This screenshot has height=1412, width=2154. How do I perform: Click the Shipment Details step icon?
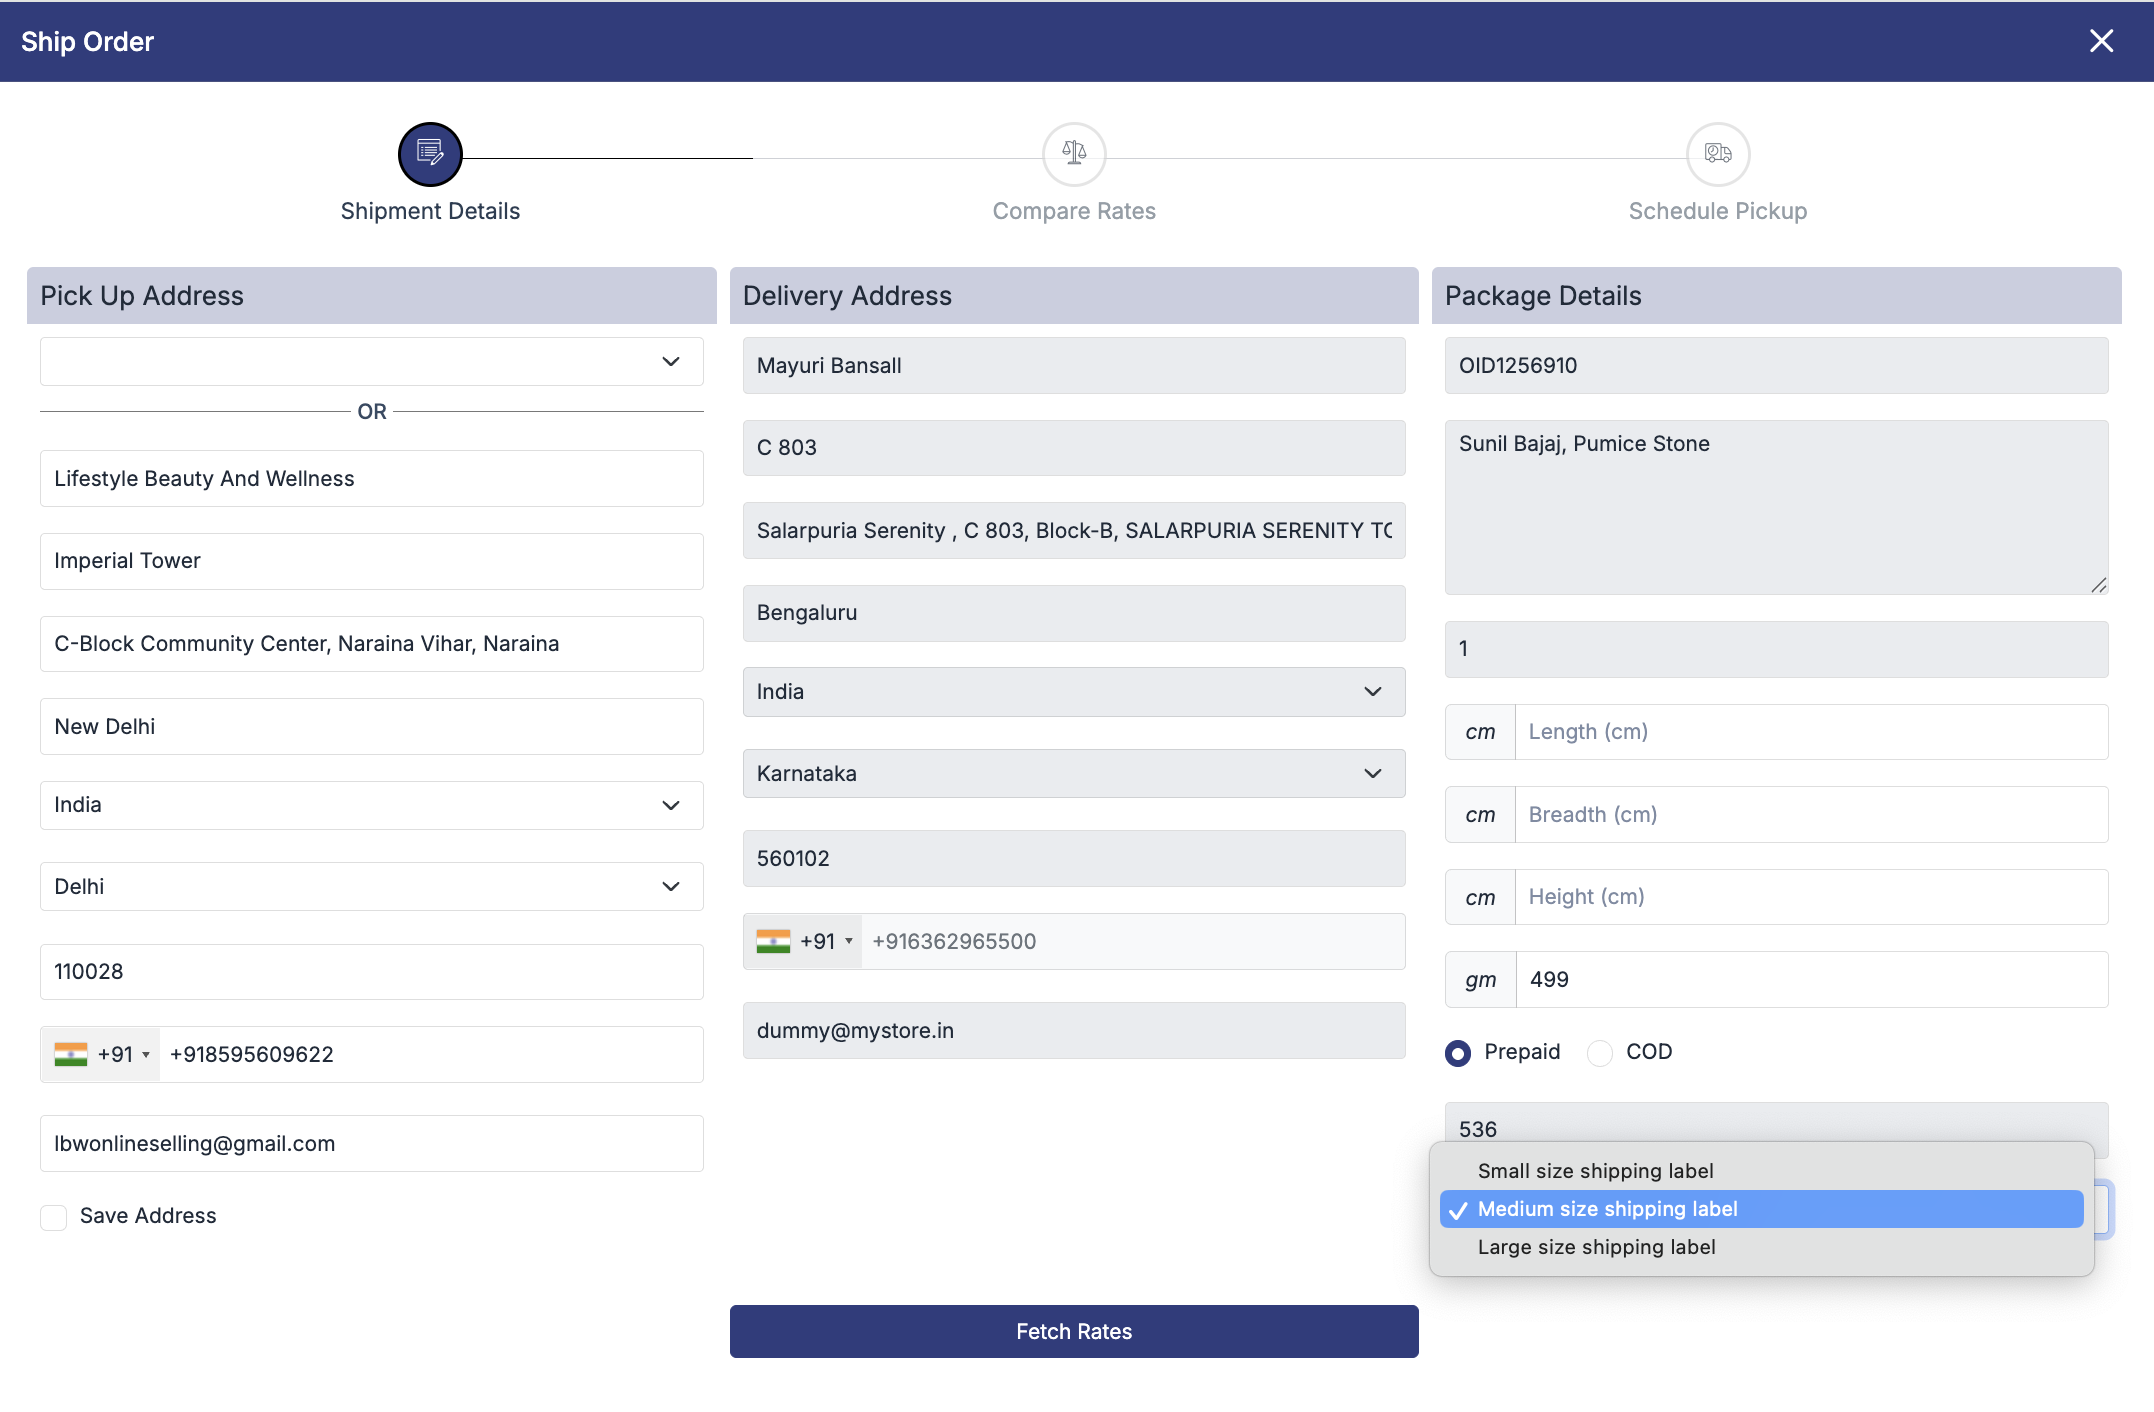tap(430, 154)
